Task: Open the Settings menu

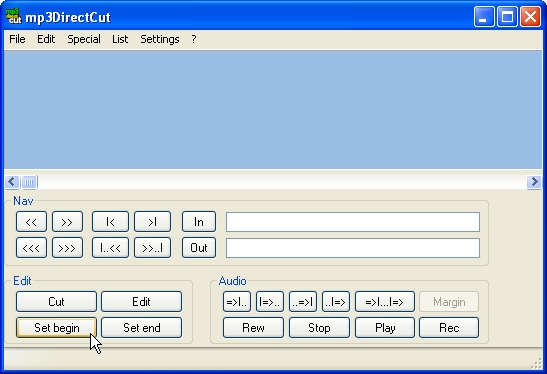Action: pos(160,39)
